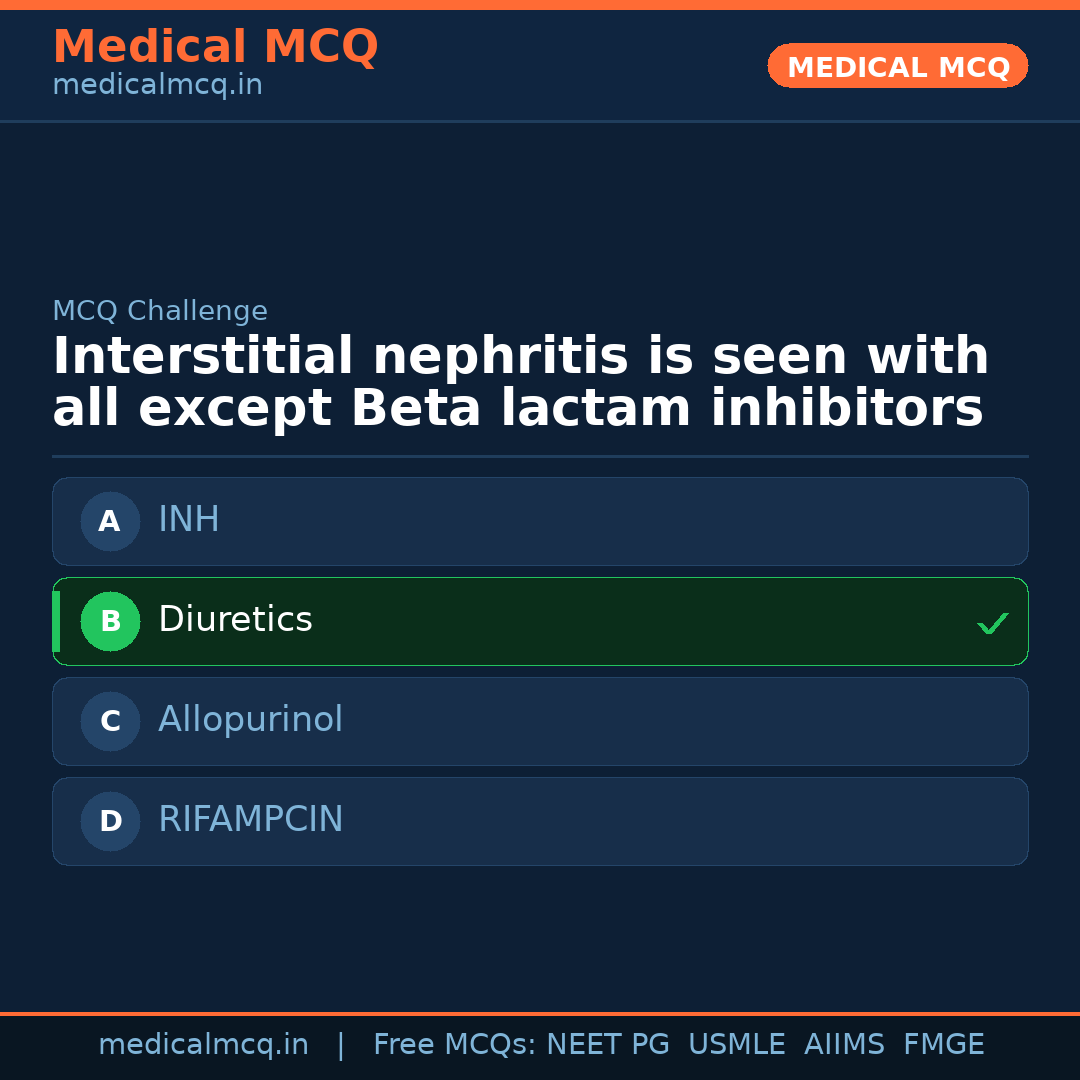
Task: Click the MCQ Challenge label
Action: point(160,311)
